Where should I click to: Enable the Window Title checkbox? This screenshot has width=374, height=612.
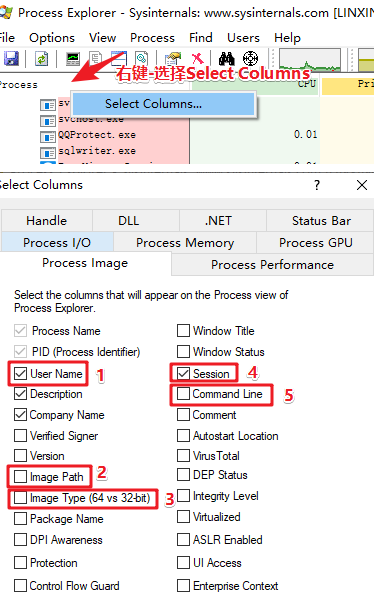(183, 331)
